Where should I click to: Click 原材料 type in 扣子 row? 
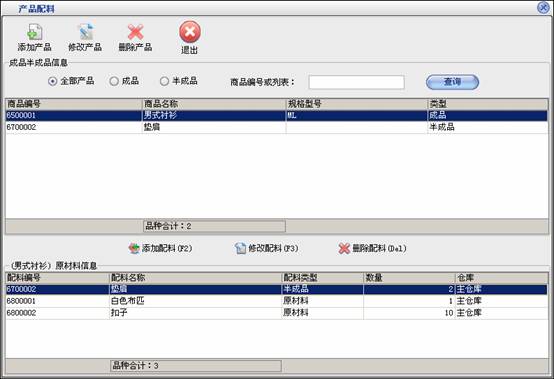coord(296,313)
